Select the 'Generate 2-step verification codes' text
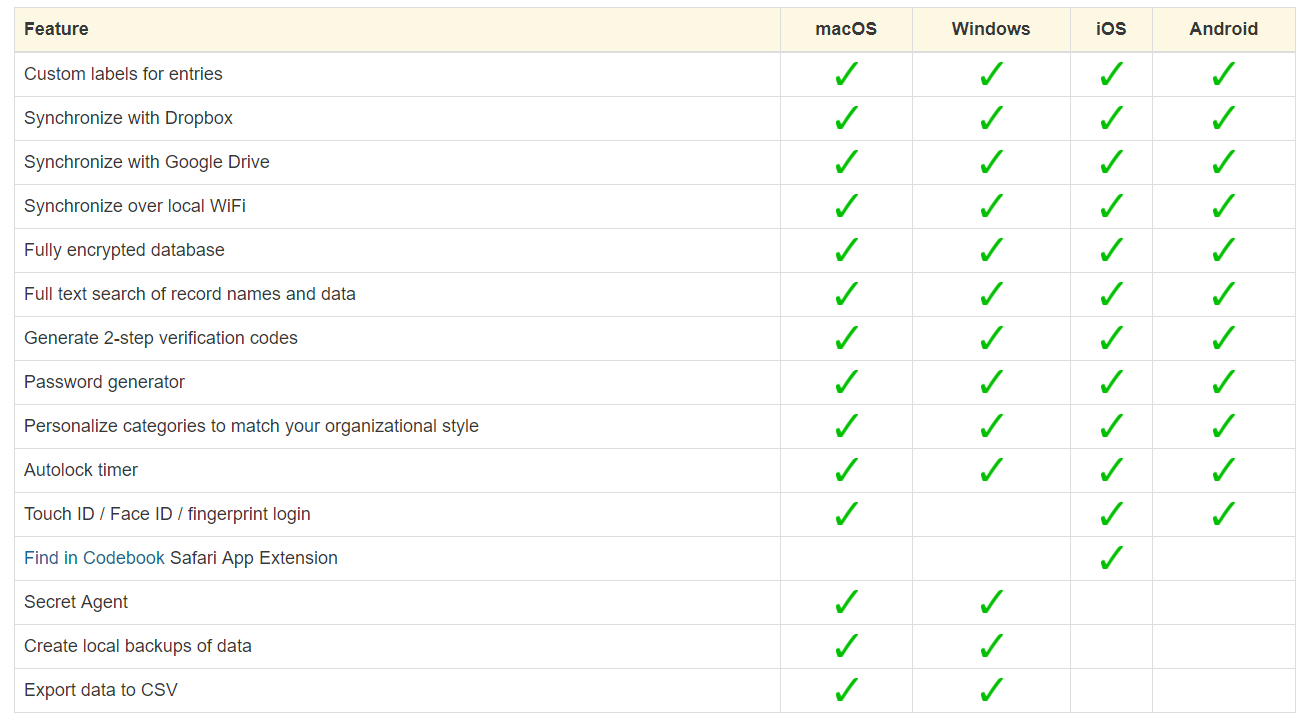Image resolution: width=1307 pixels, height=725 pixels. coord(161,338)
